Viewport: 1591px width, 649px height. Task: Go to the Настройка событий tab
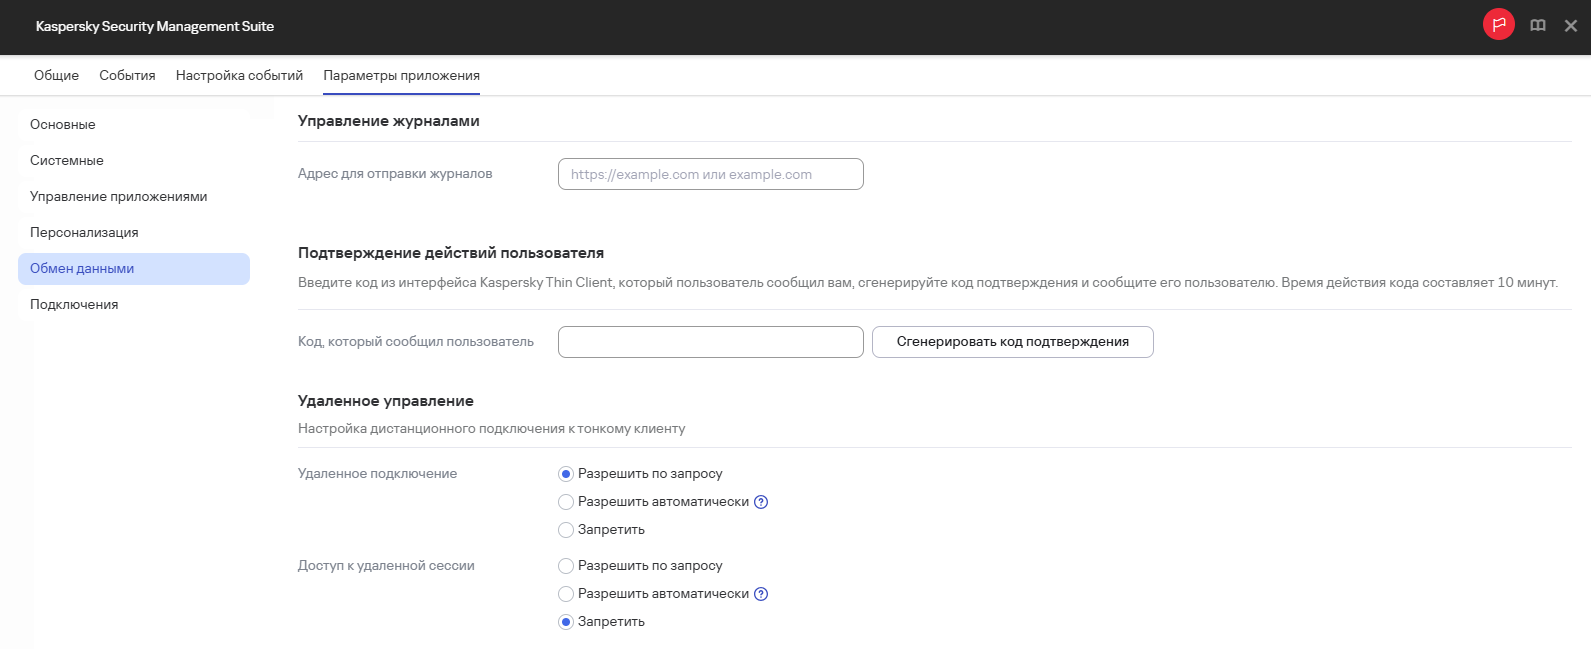[x=239, y=75]
